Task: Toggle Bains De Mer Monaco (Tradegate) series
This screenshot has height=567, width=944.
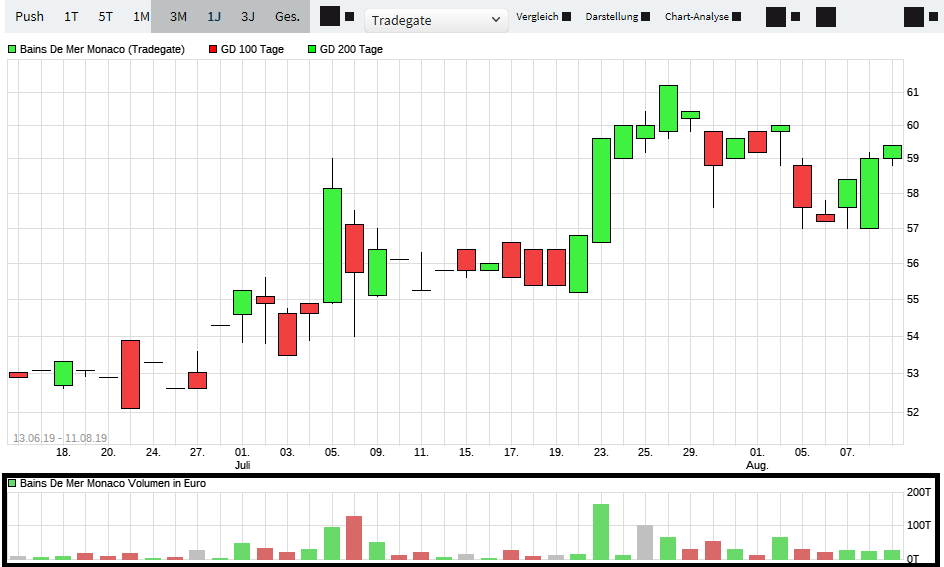Action: click(x=96, y=49)
